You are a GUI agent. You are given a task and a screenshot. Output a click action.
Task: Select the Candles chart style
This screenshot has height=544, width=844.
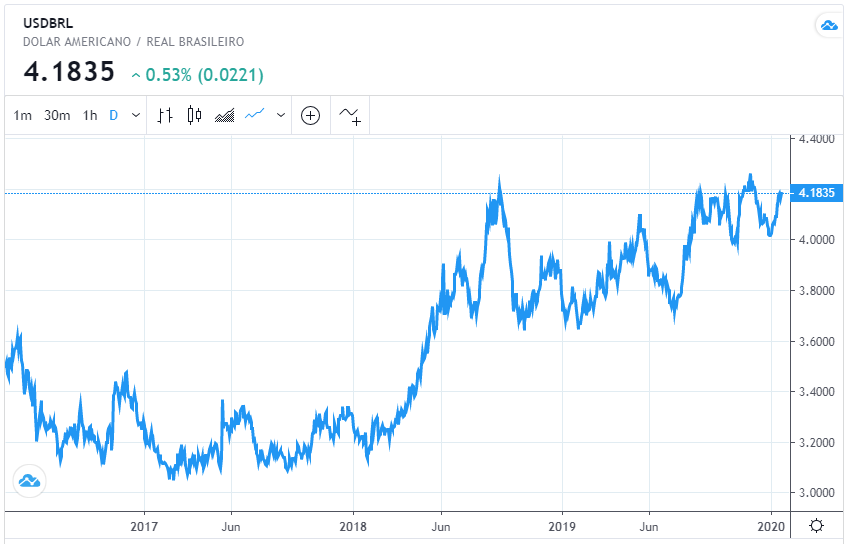click(194, 115)
